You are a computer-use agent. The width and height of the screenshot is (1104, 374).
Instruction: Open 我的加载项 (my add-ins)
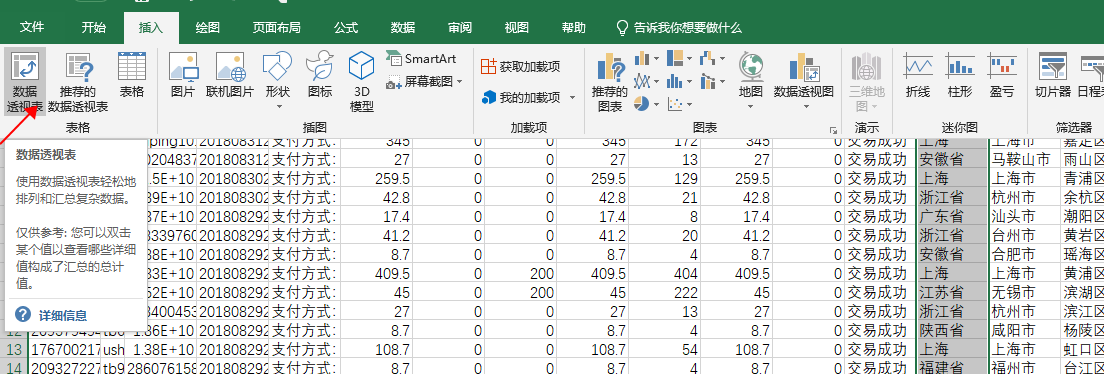pos(521,97)
